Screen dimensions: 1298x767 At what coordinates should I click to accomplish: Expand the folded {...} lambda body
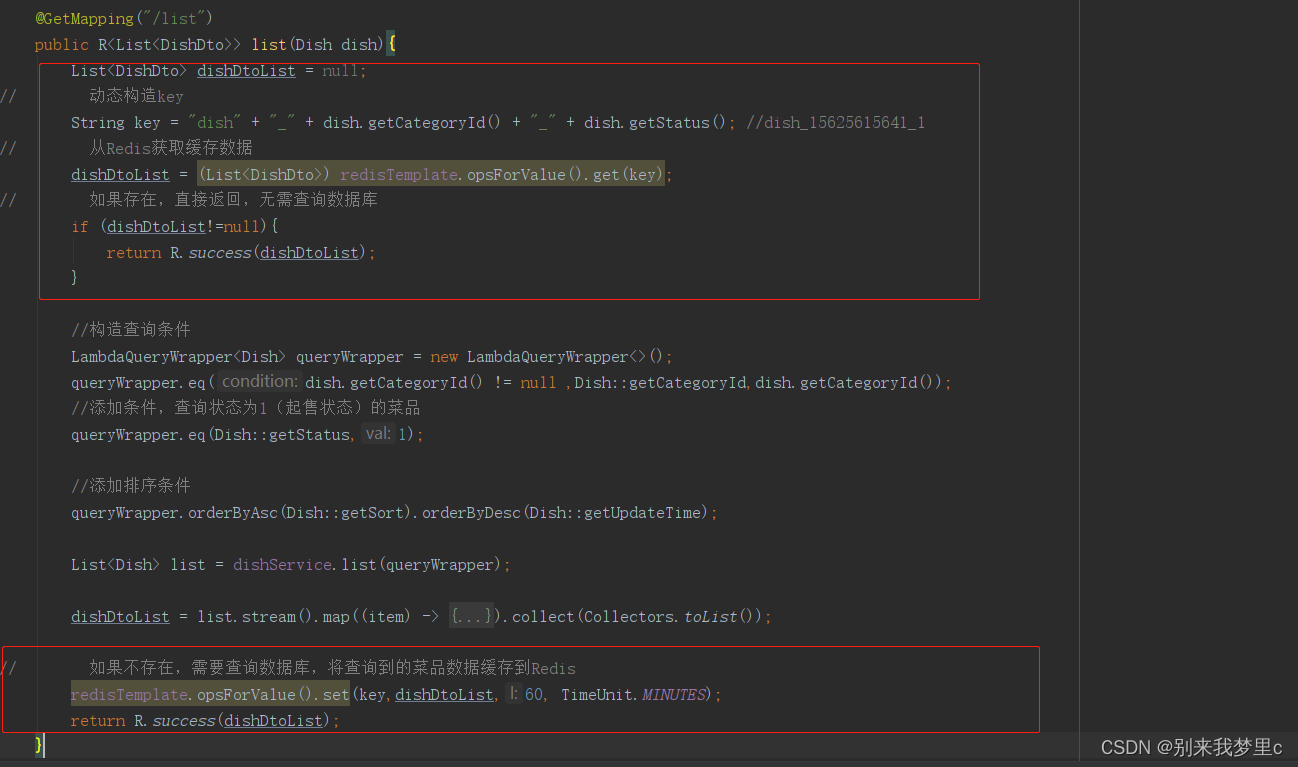click(x=471, y=616)
